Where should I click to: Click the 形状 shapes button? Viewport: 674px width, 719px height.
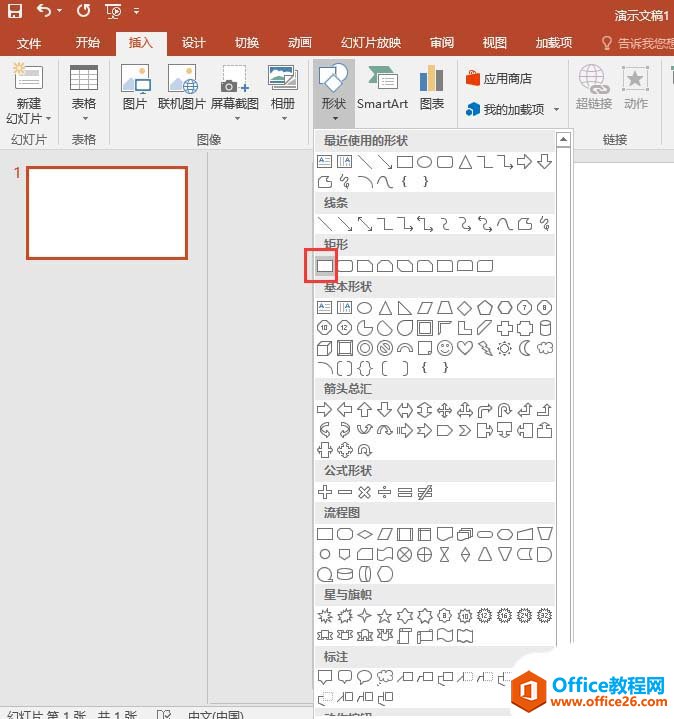(x=334, y=93)
